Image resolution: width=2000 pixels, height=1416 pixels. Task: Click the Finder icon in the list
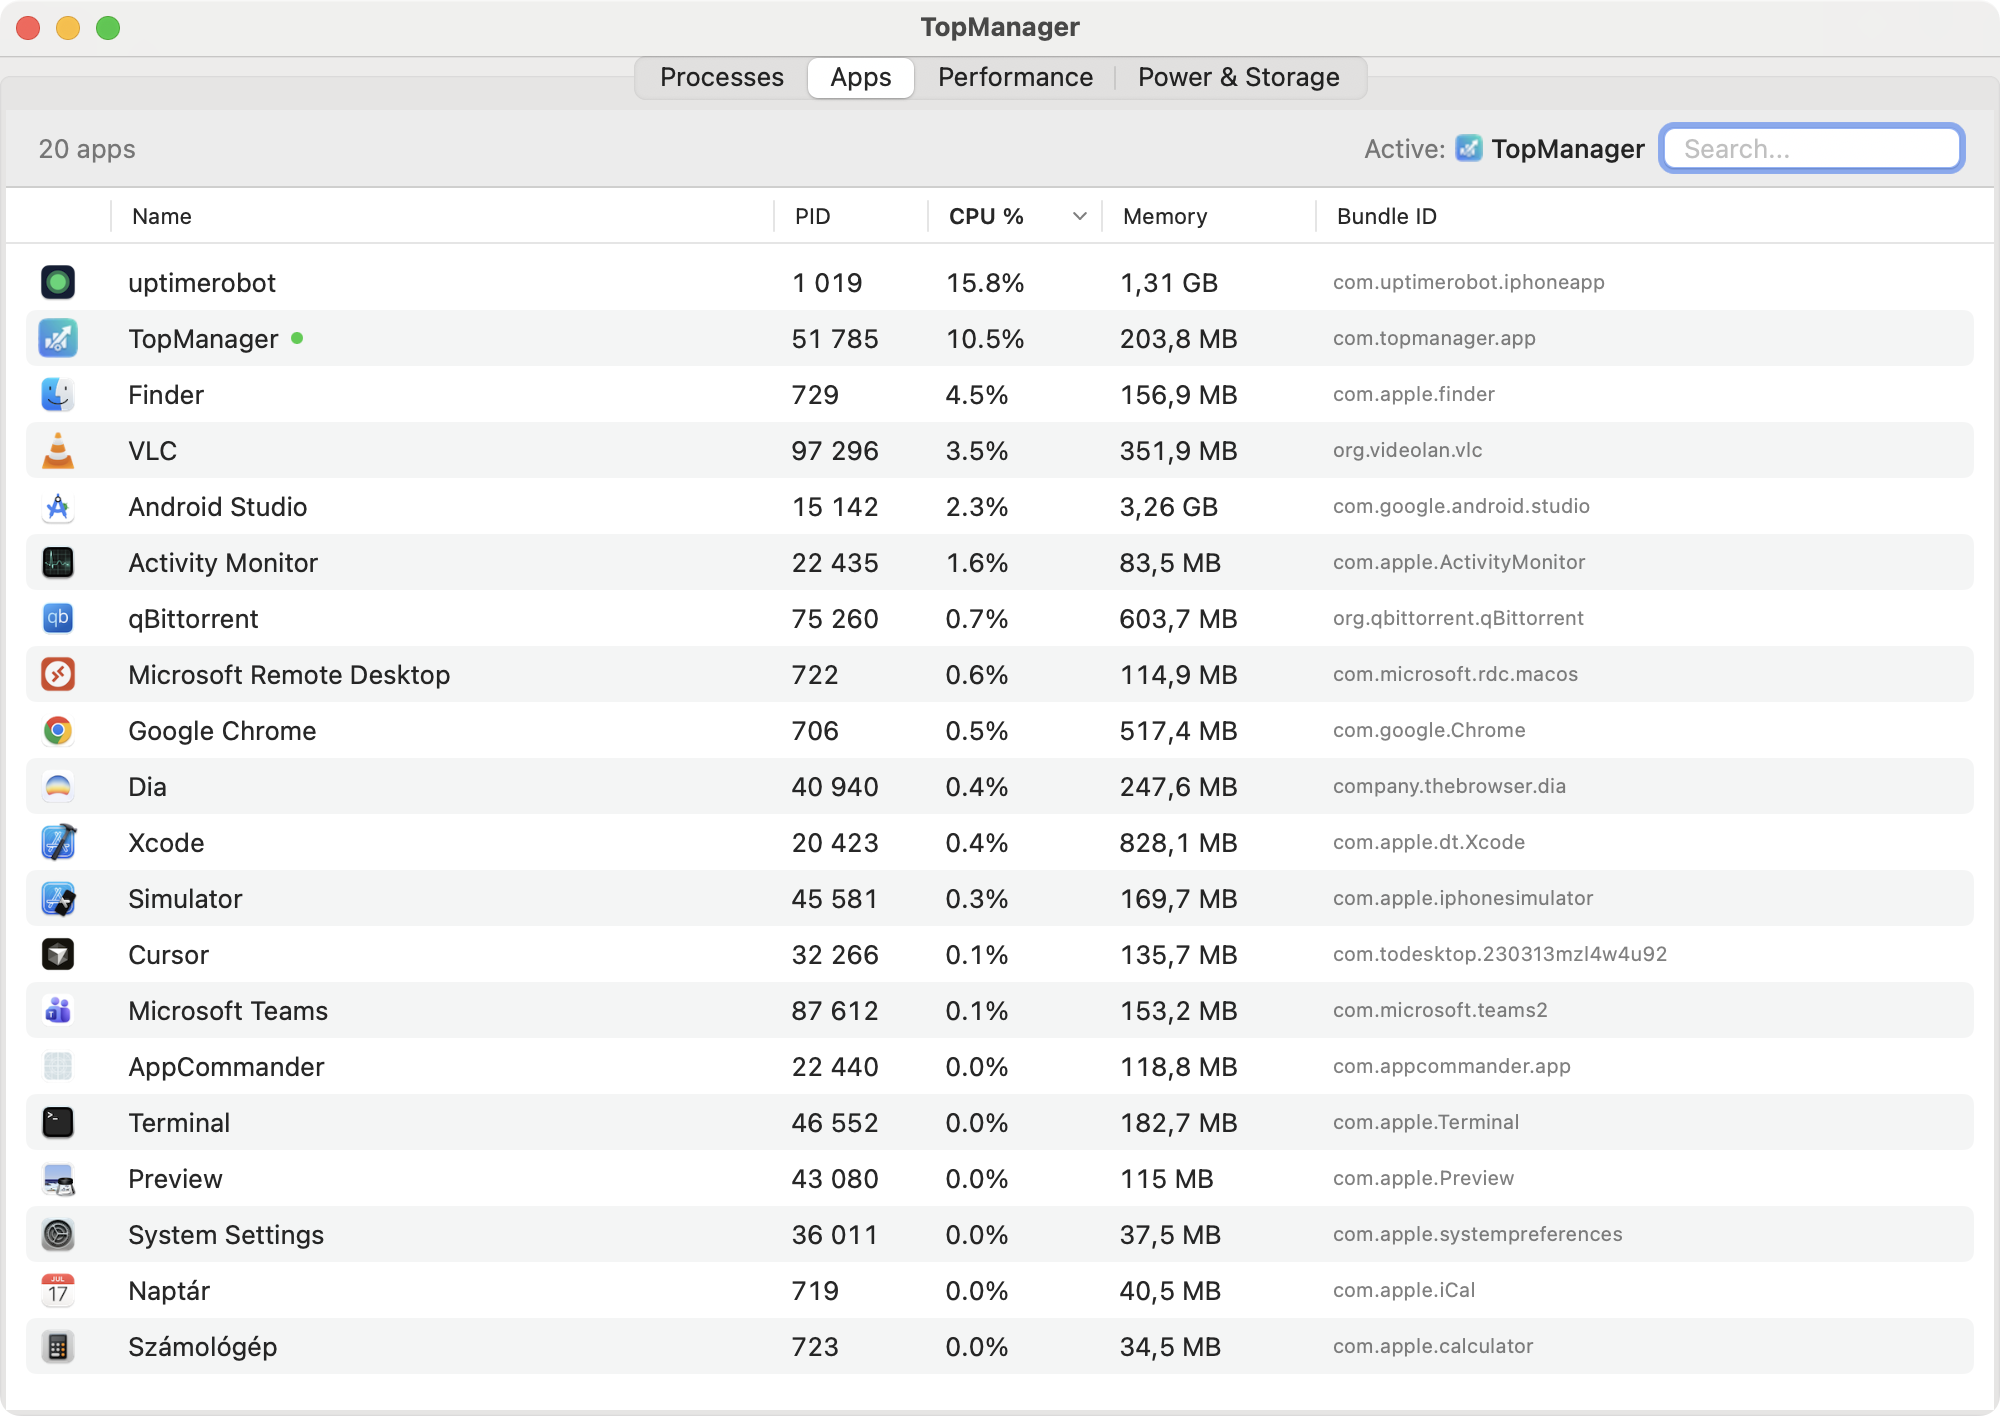tap(58, 395)
